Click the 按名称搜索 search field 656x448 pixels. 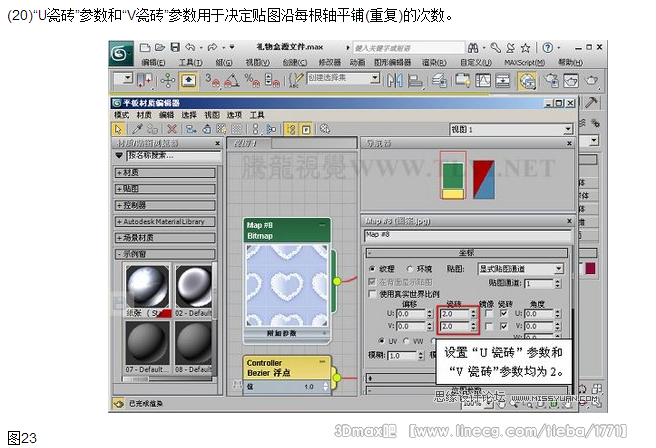tap(173, 156)
